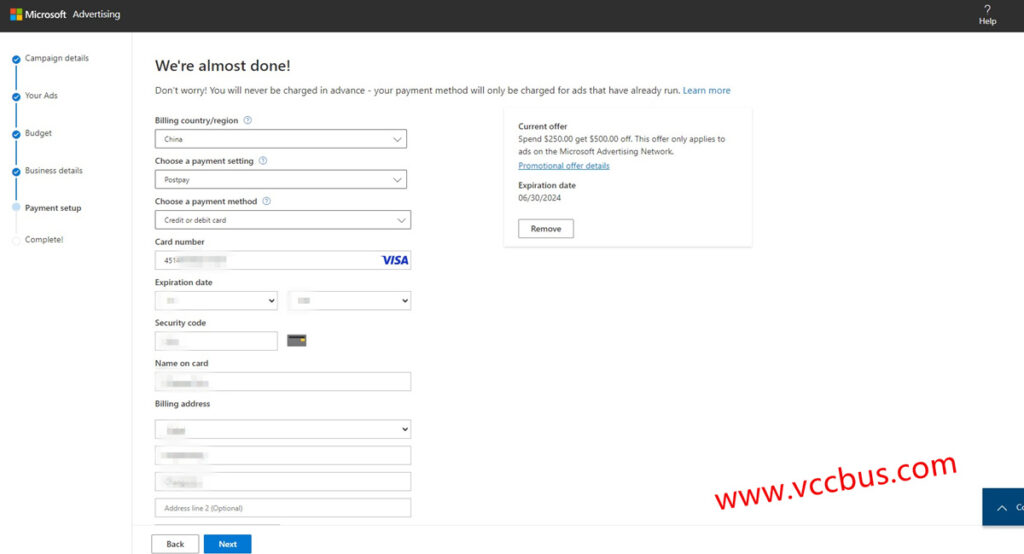This screenshot has width=1024, height=554.
Task: Click the Billing country/region help icon
Action: pos(248,120)
